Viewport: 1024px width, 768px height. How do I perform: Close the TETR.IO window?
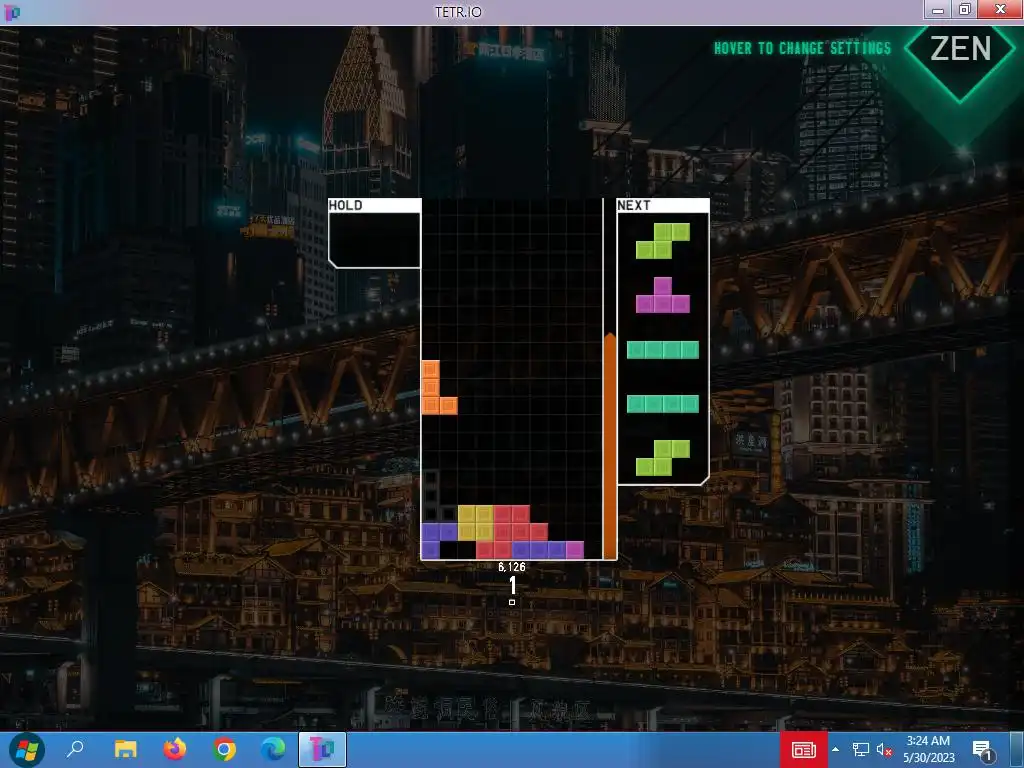pyautogui.click(x=1000, y=9)
